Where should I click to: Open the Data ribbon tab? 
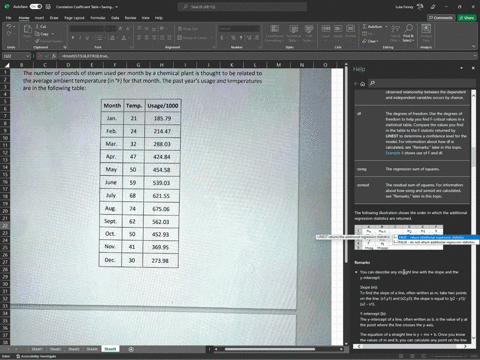pyautogui.click(x=115, y=18)
